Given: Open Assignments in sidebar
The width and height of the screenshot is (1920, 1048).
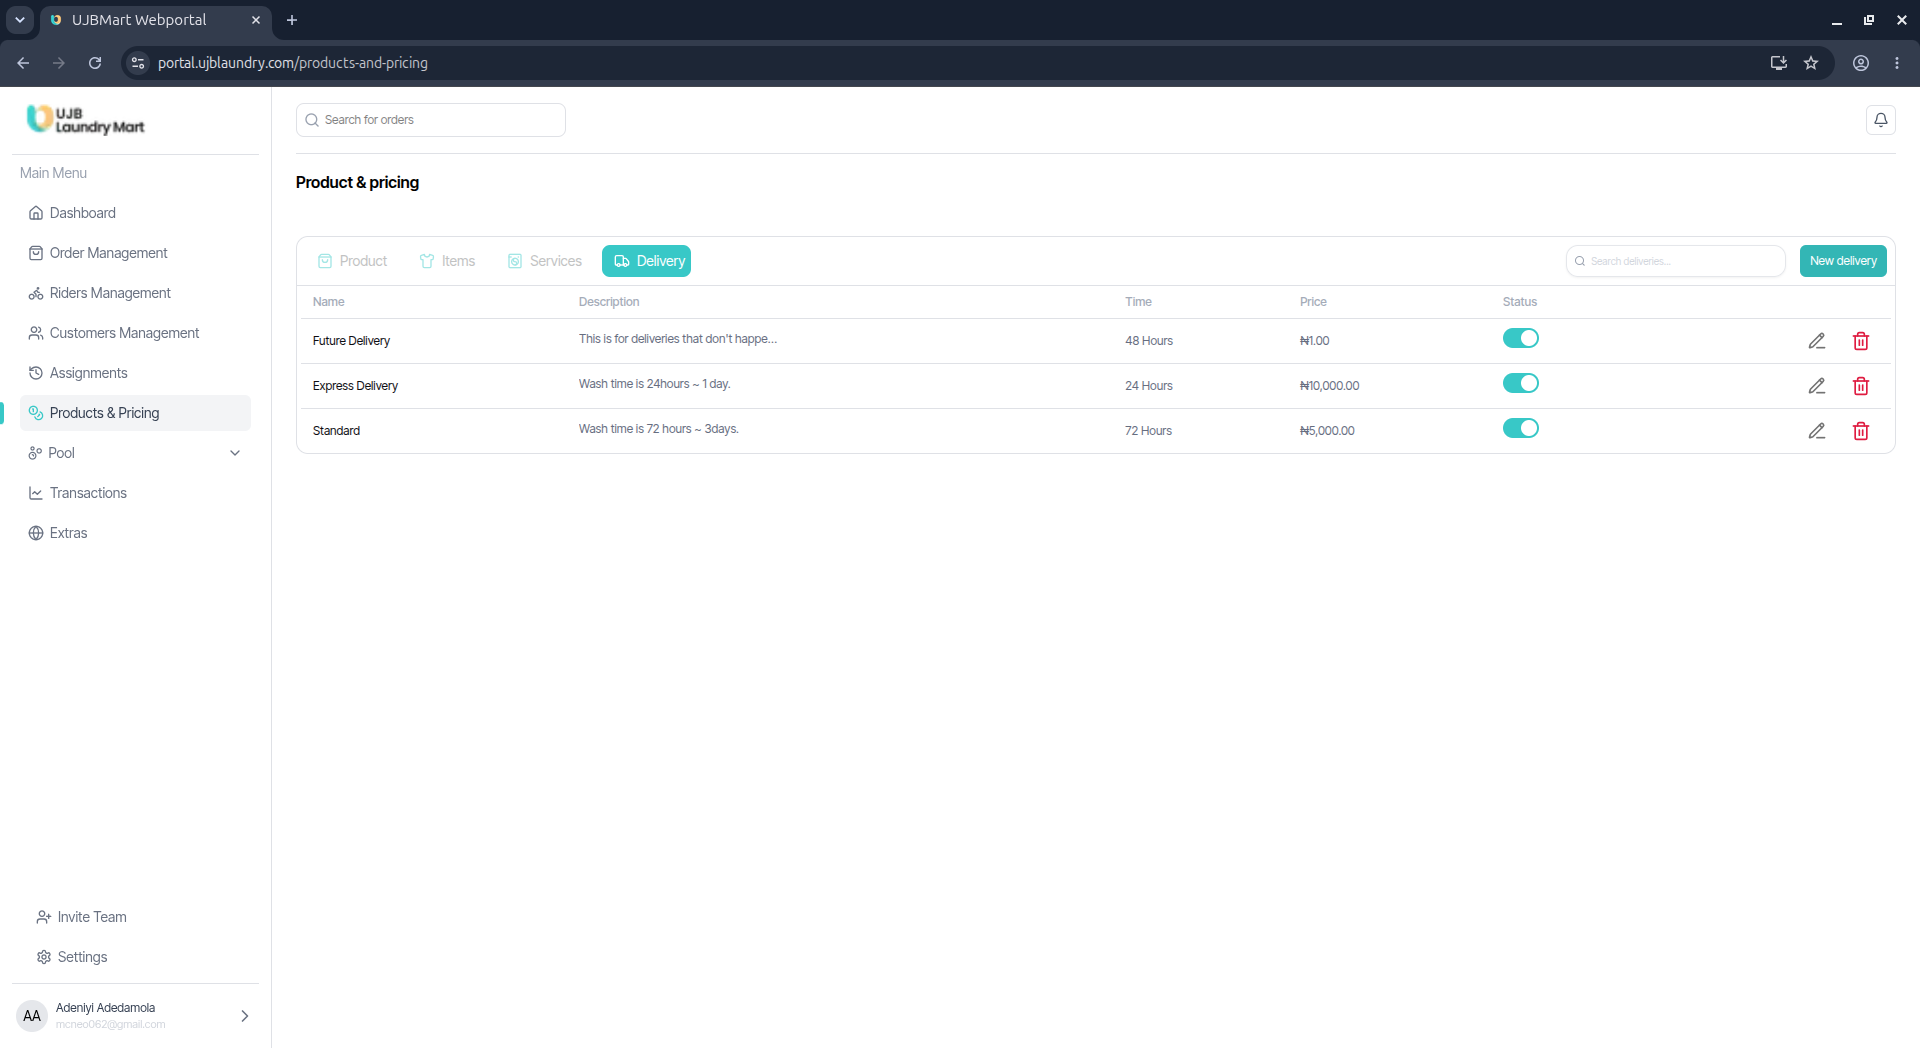Looking at the screenshot, I should coord(135,373).
